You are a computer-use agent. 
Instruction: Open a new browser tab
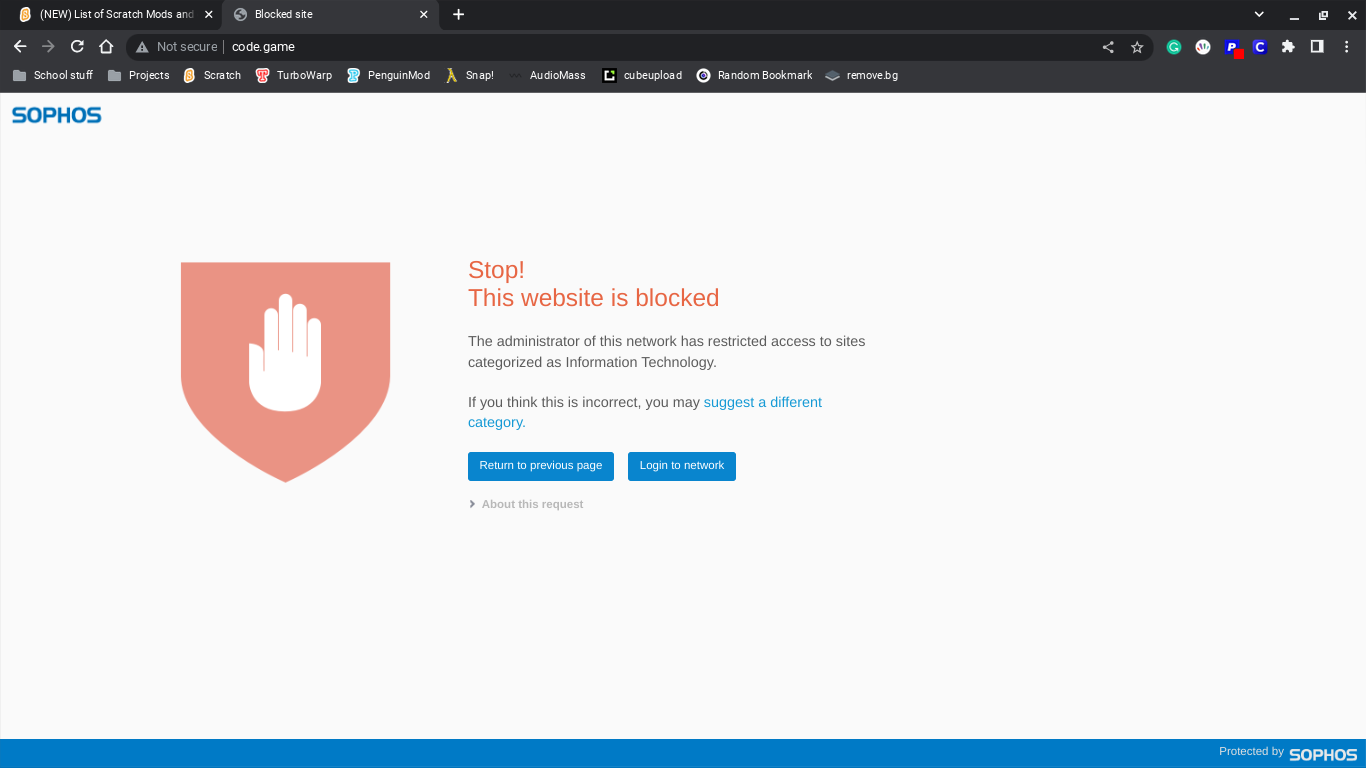point(458,15)
